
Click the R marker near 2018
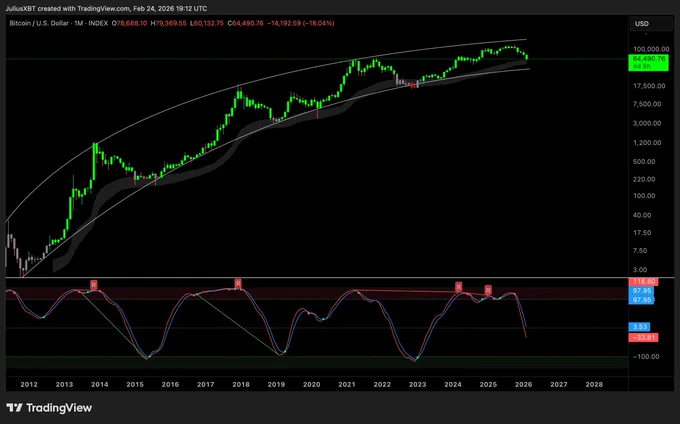point(238,284)
